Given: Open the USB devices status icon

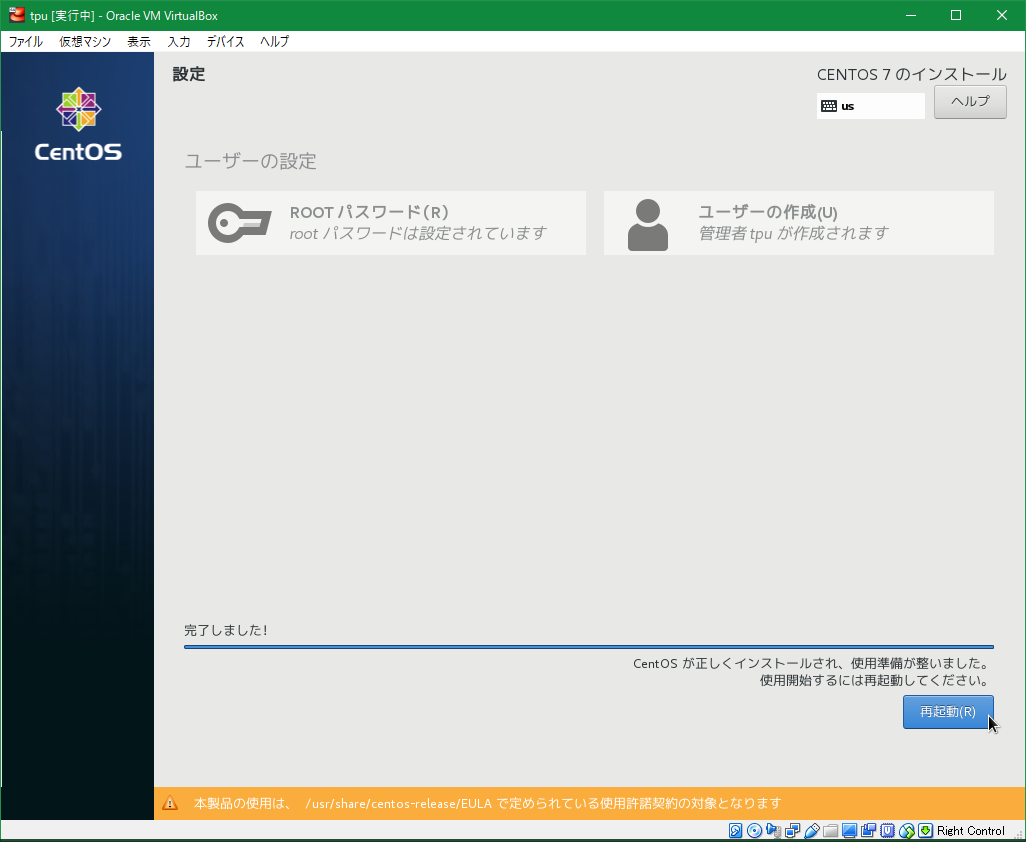Looking at the screenshot, I should pyautogui.click(x=811, y=831).
